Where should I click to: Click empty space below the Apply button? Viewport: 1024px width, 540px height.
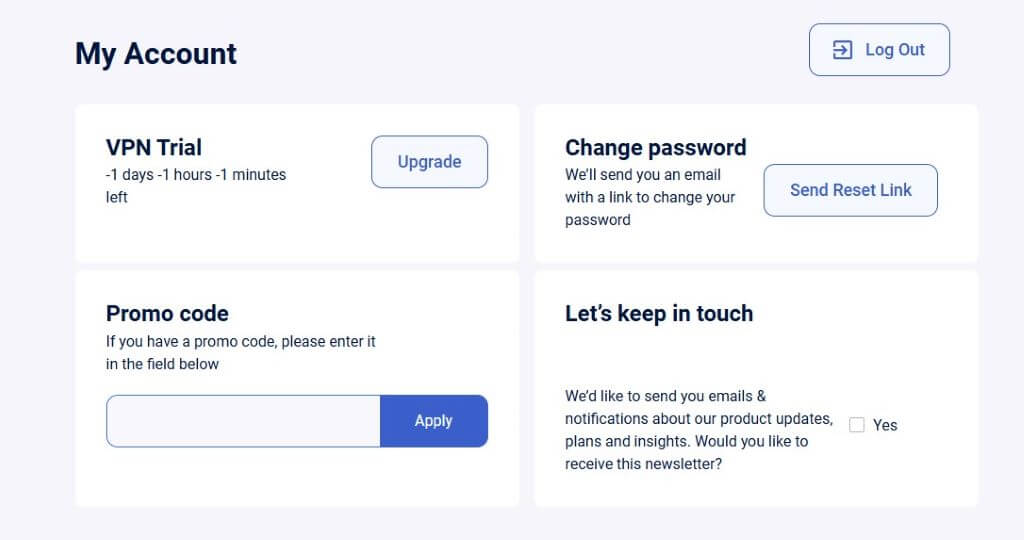tap(434, 478)
